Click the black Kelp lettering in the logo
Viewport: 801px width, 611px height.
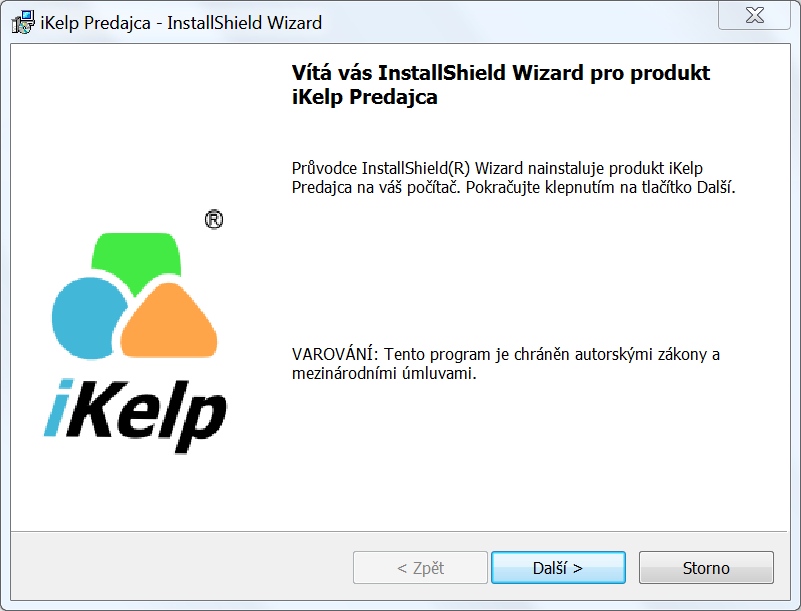[151, 416]
